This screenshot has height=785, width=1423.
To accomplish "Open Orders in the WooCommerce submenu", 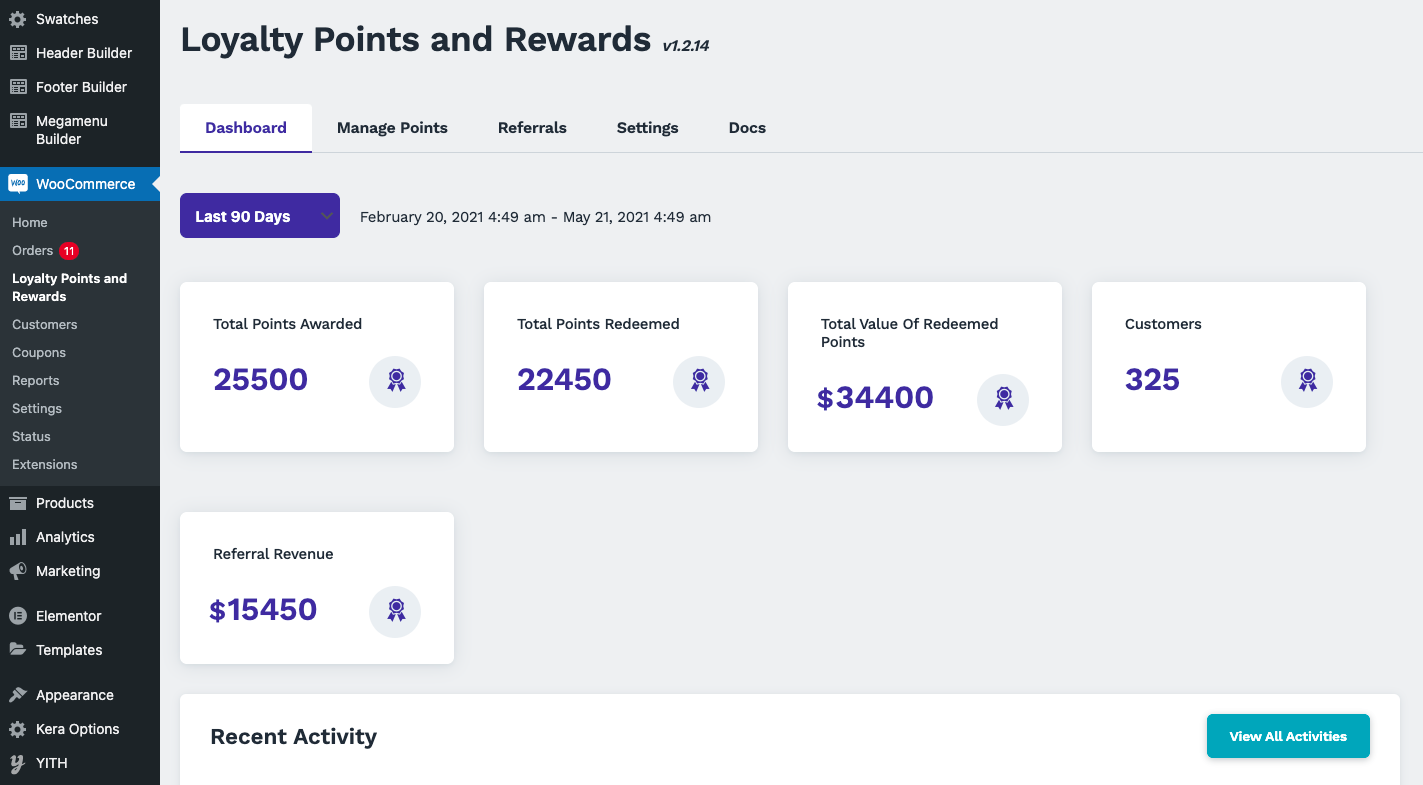I will [x=33, y=251].
